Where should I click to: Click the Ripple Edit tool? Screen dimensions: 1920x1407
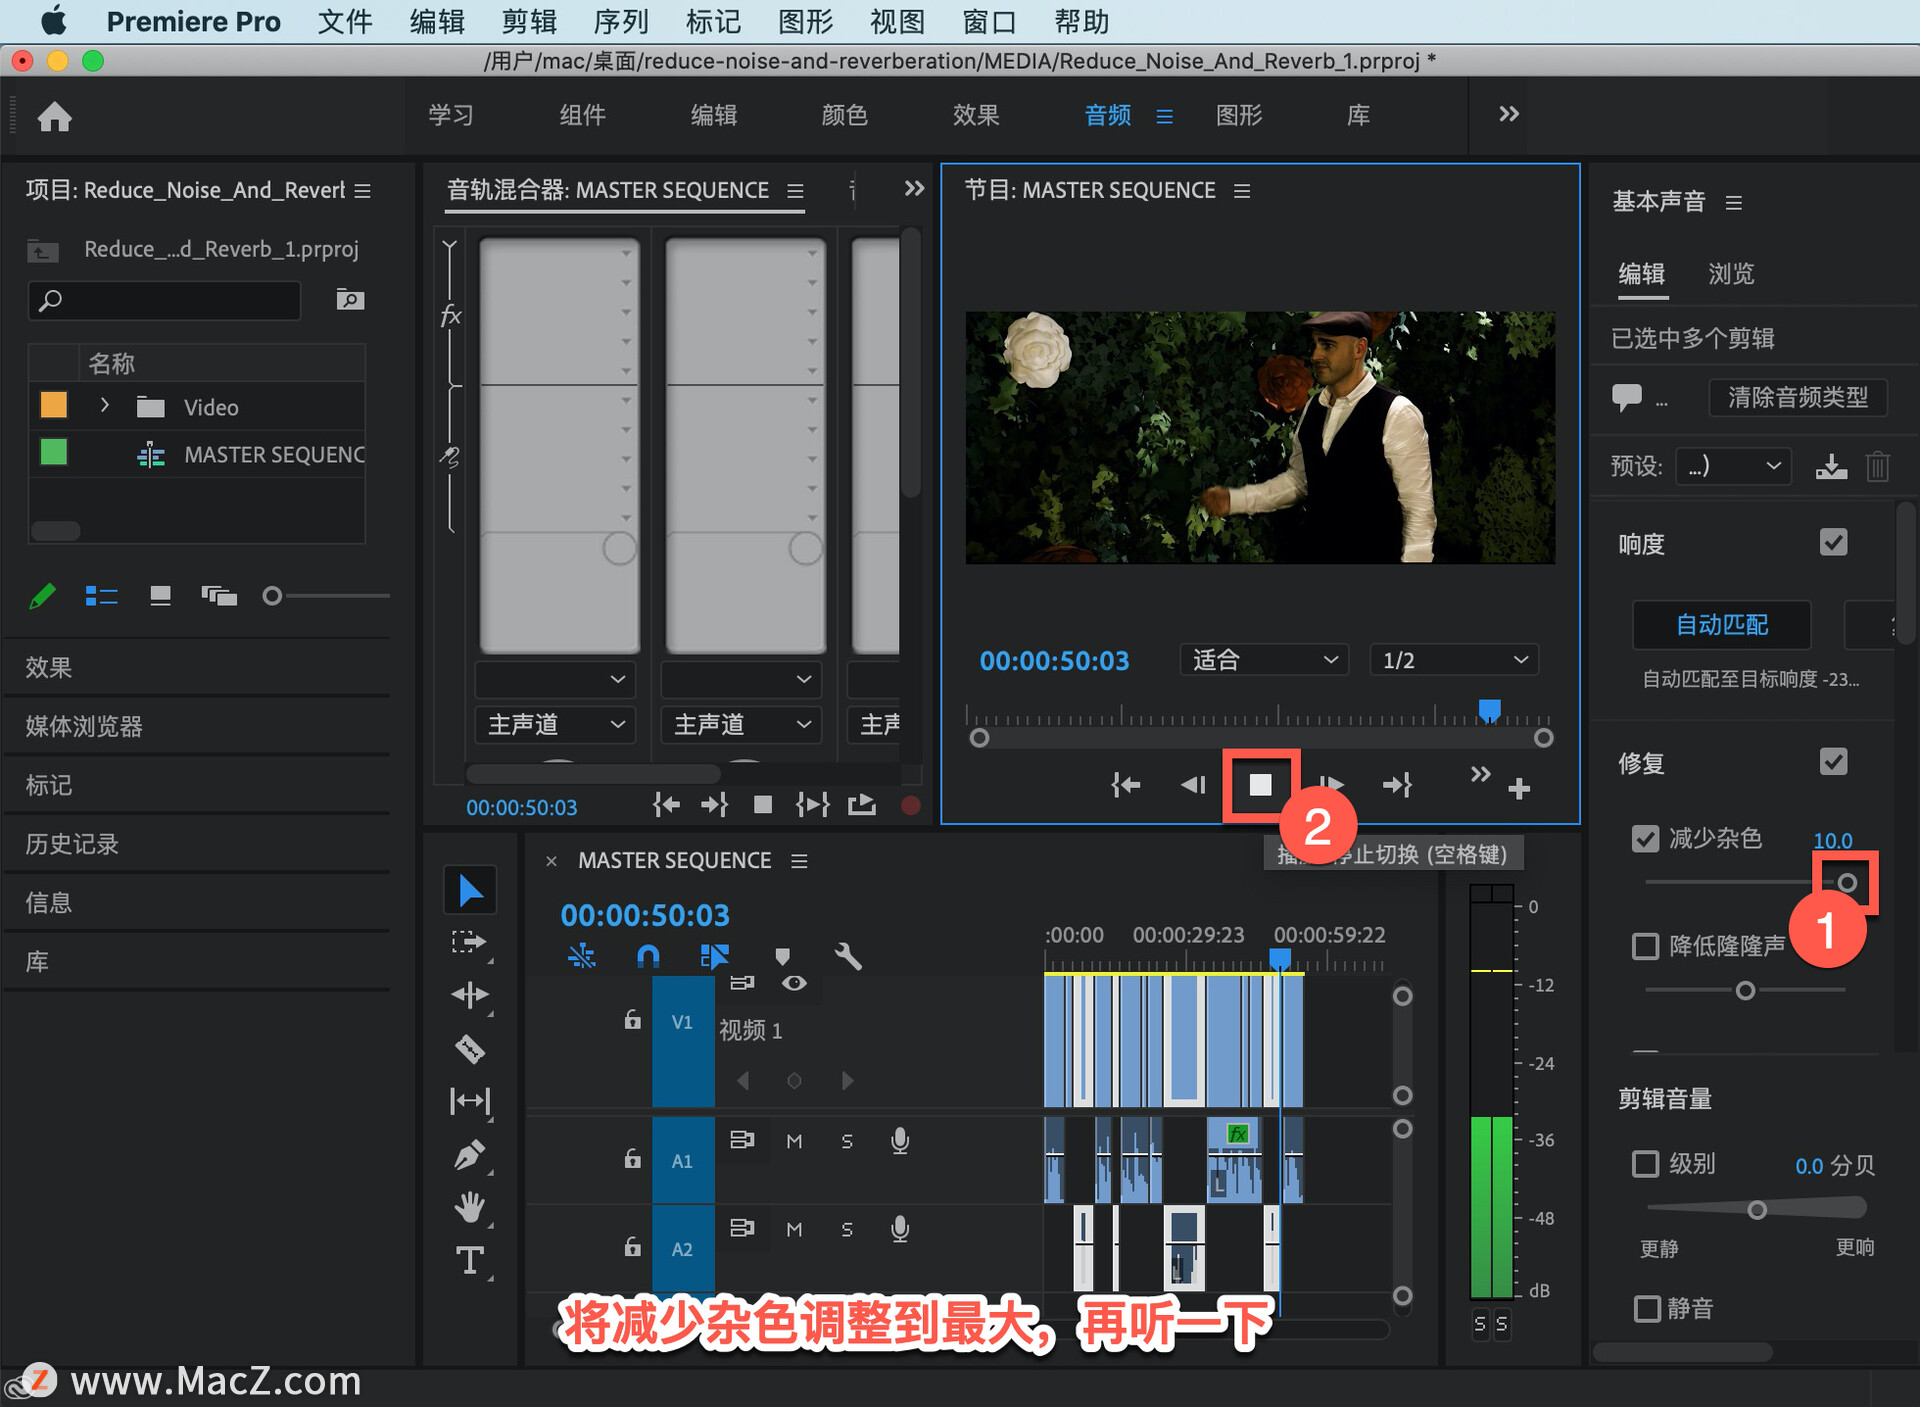469,995
